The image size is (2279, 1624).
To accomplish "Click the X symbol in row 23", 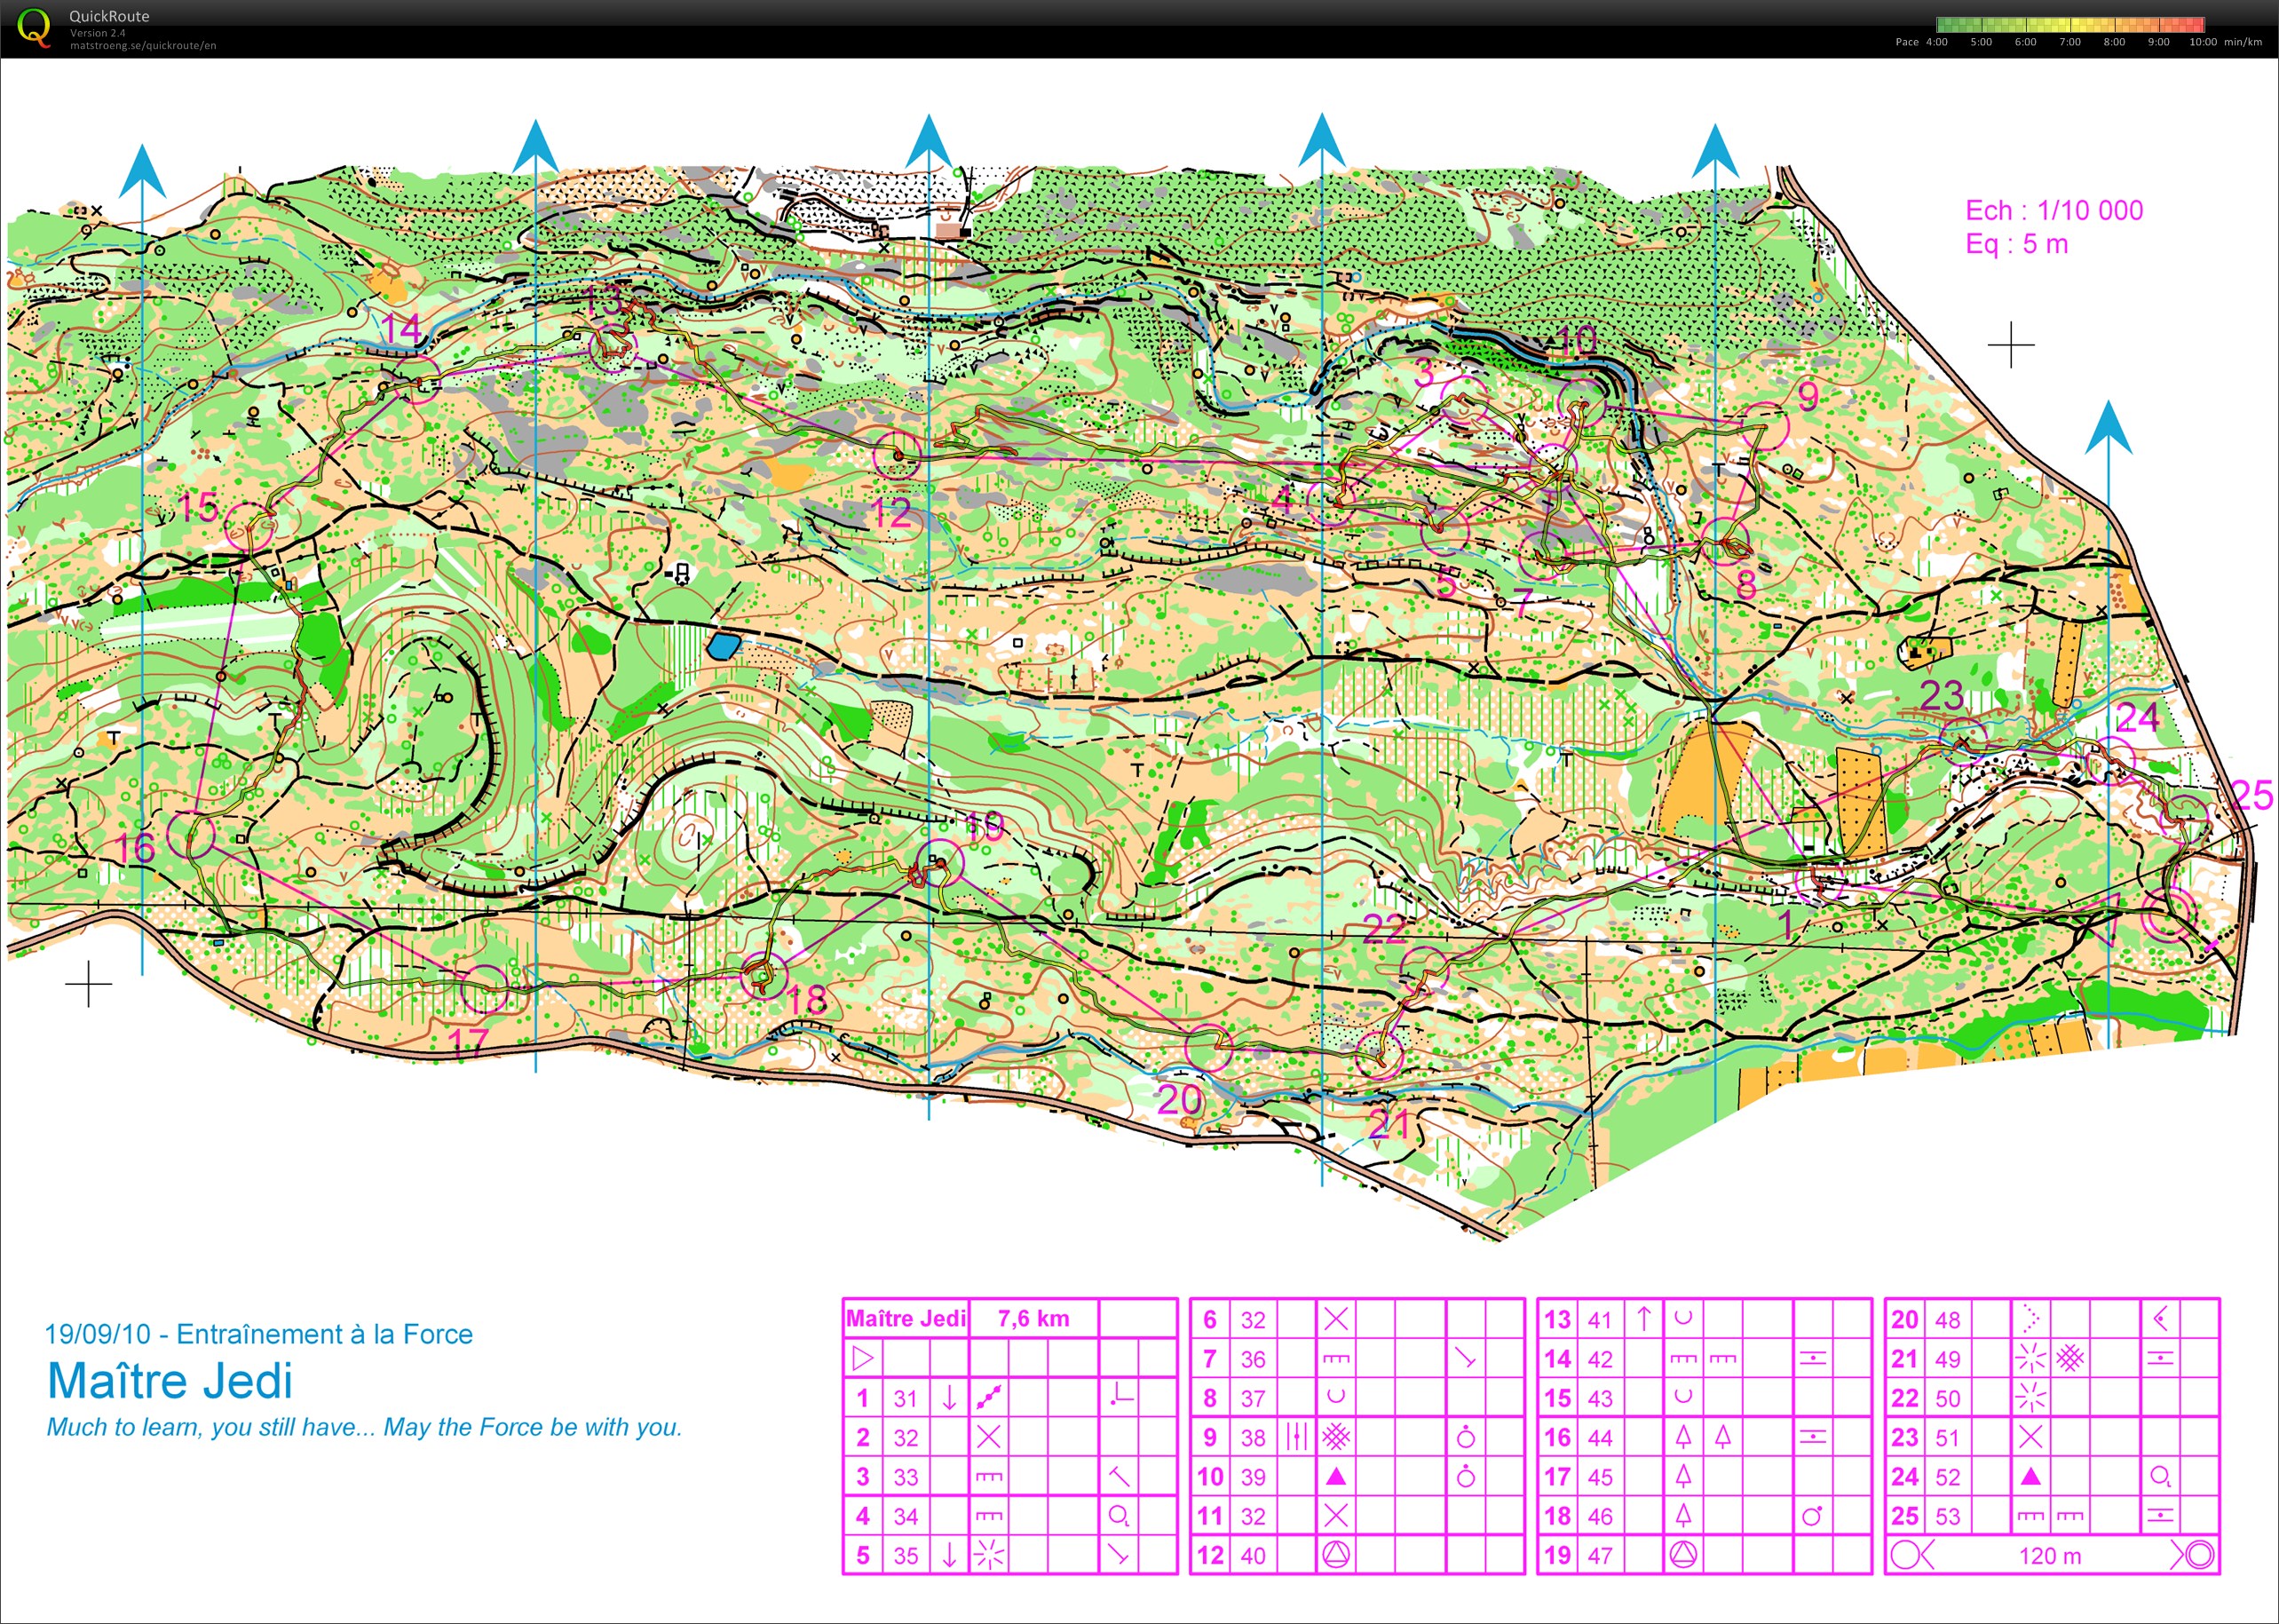I will [2030, 1437].
